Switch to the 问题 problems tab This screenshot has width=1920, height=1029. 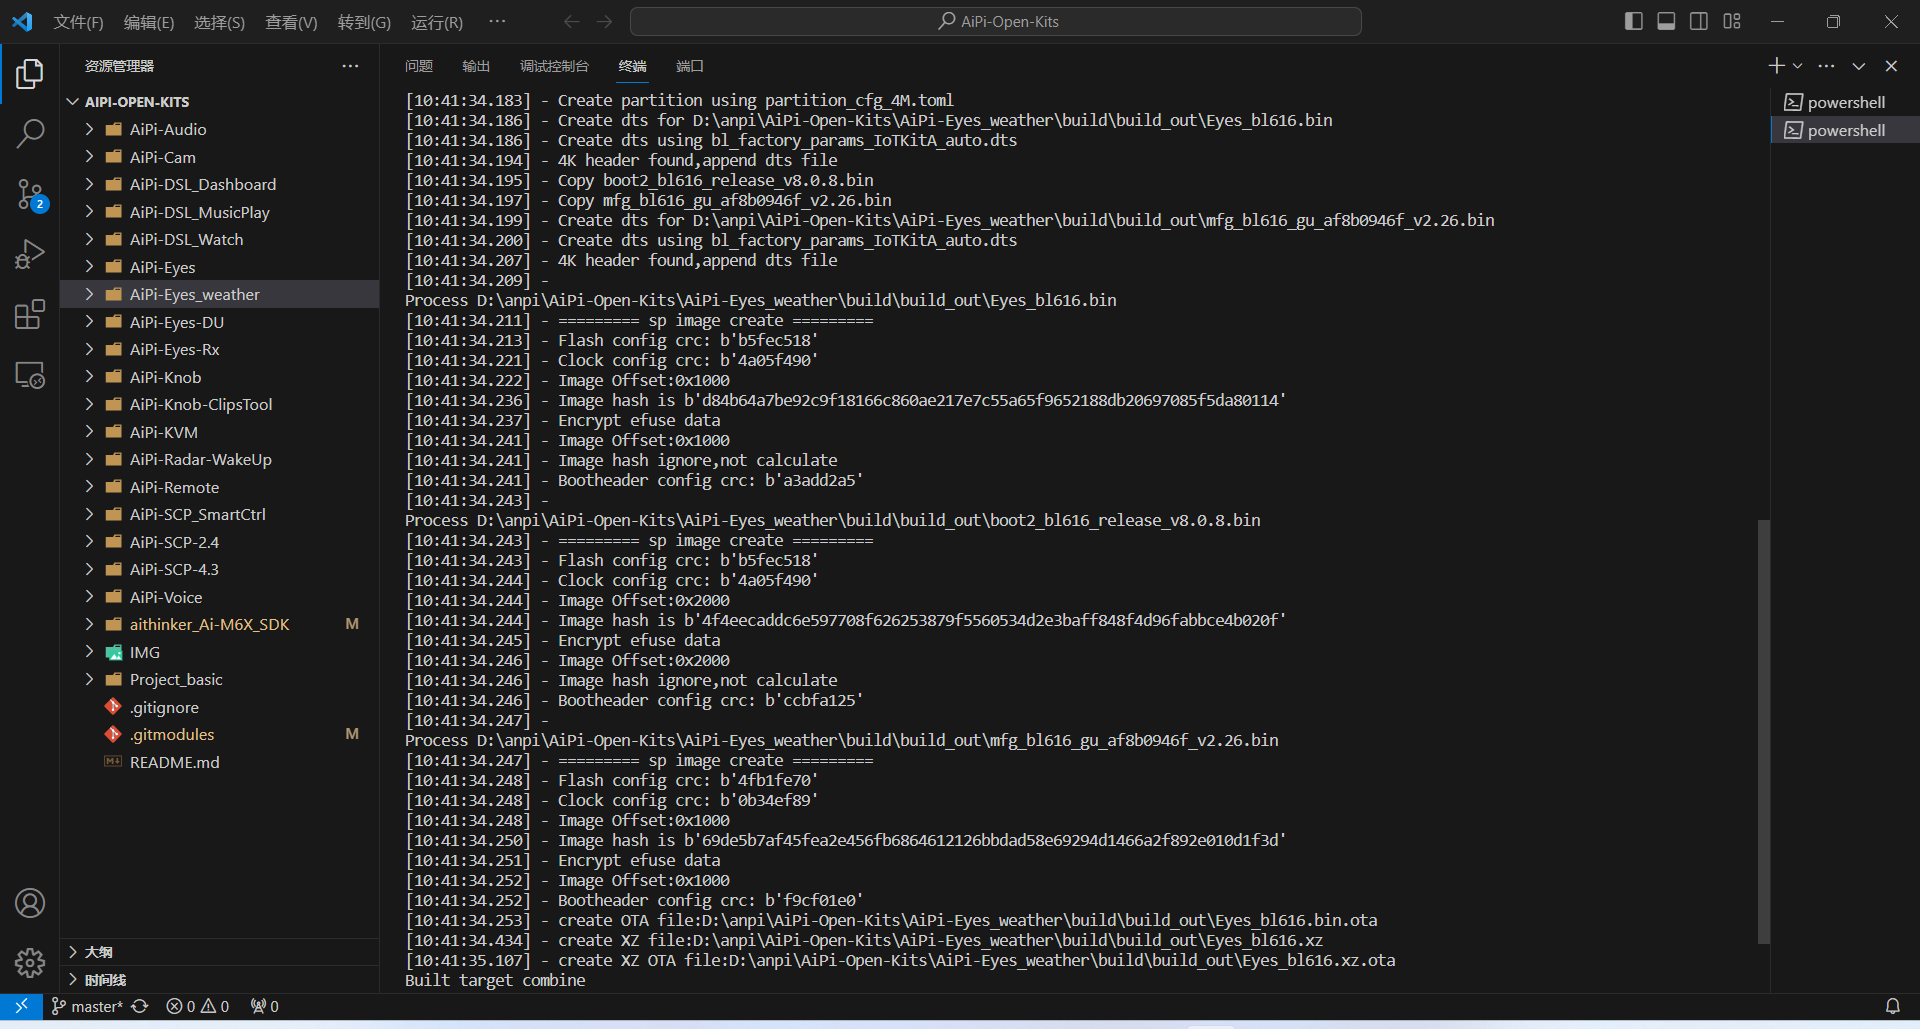coord(419,66)
